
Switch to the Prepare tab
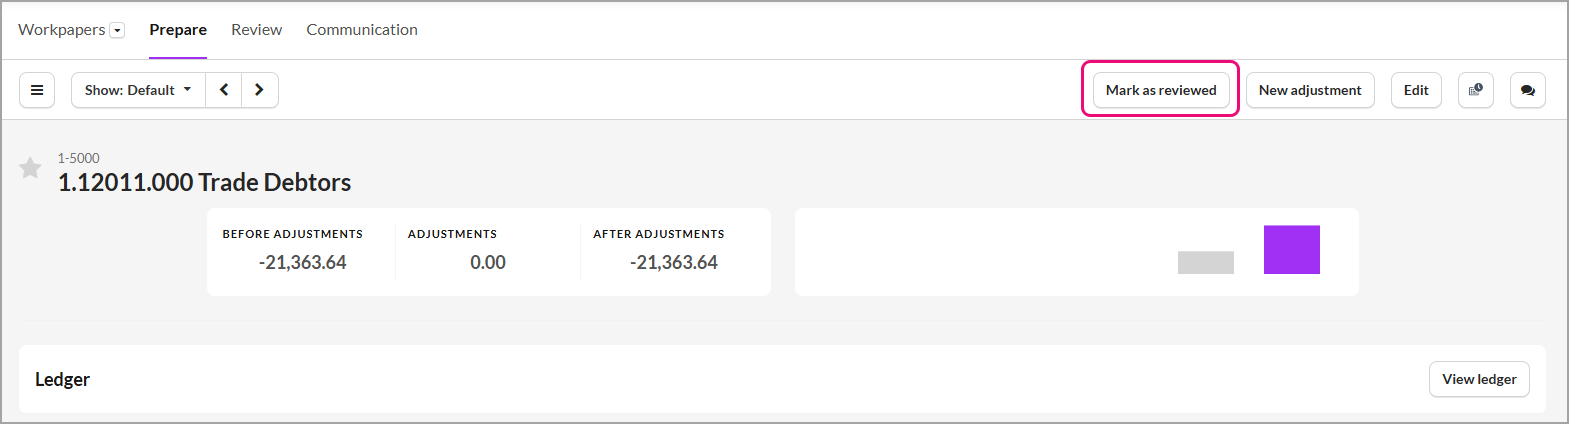(x=178, y=30)
